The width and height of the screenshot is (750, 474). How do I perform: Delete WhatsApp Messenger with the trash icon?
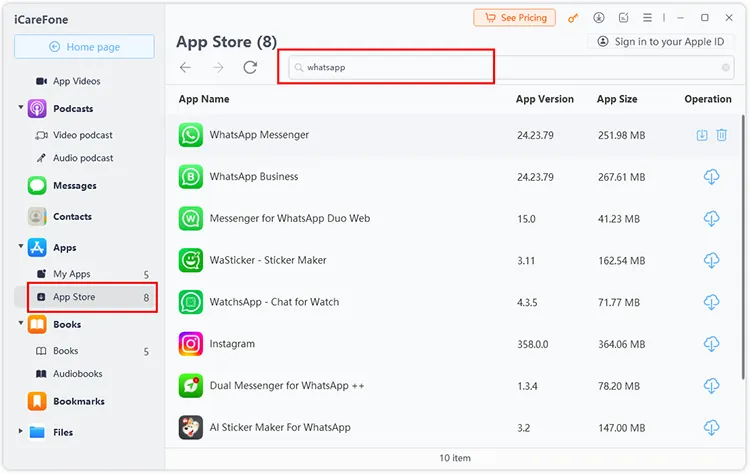point(722,135)
